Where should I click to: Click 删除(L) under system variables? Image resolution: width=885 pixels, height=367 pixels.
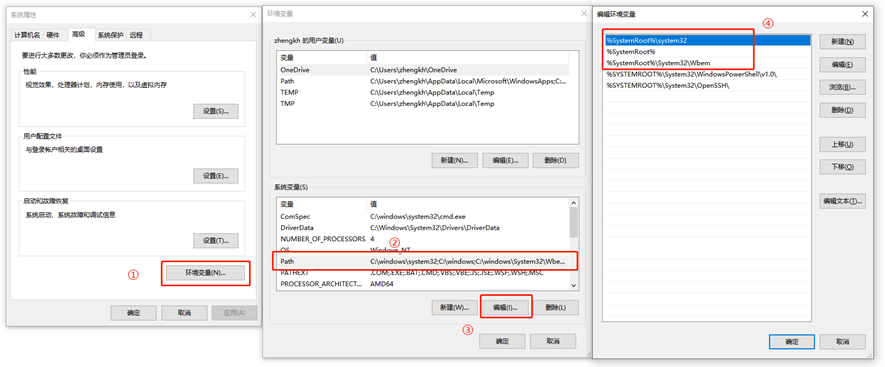click(556, 308)
